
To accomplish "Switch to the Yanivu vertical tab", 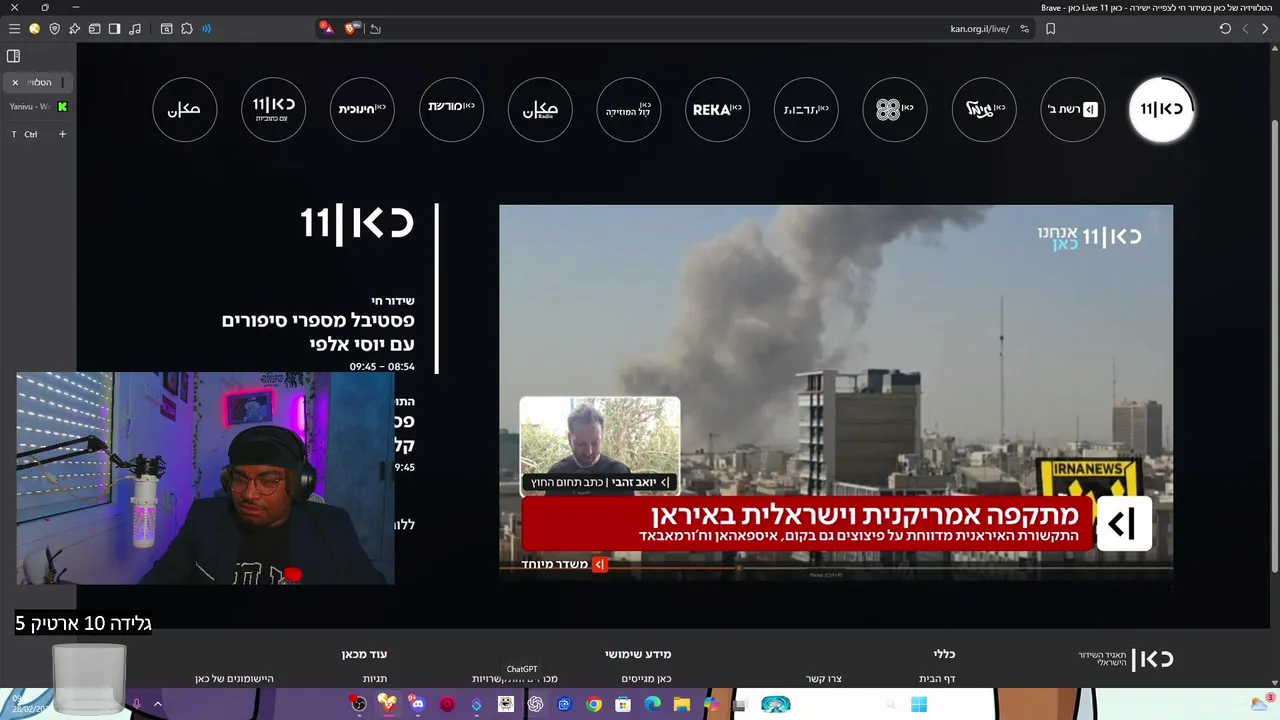I will click(38, 106).
